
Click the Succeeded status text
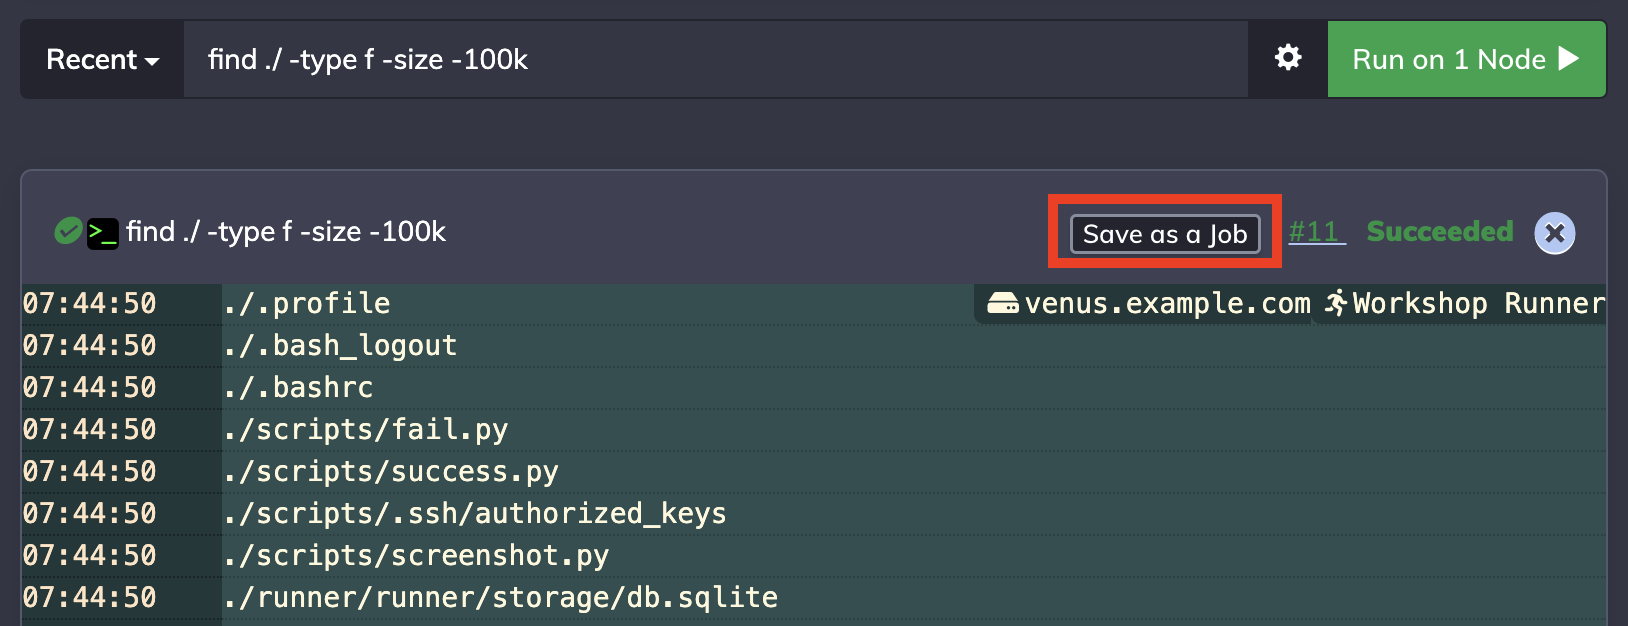coord(1440,232)
